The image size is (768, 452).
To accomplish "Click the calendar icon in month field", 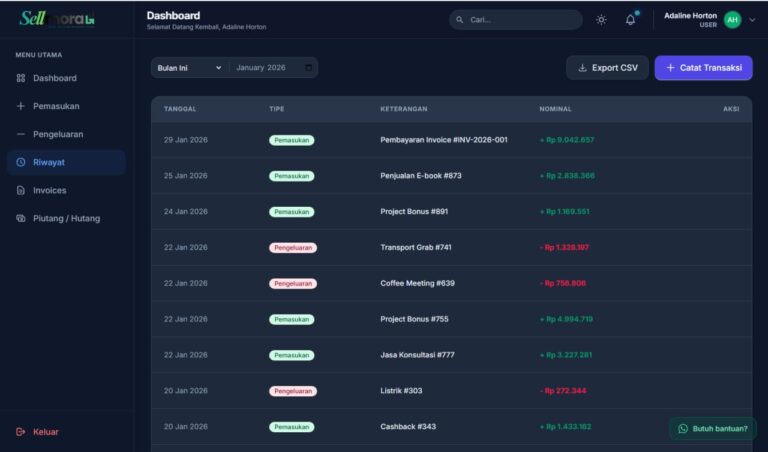I will 308,68.
